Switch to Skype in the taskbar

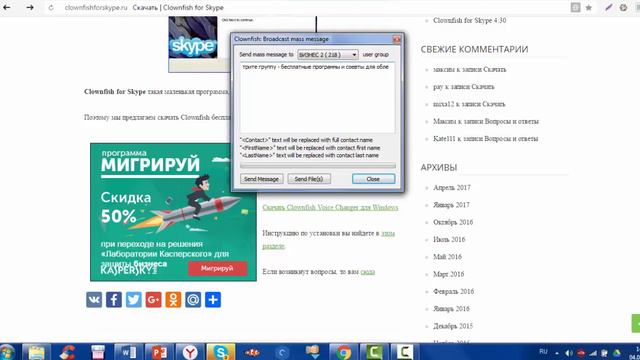click(x=220, y=352)
